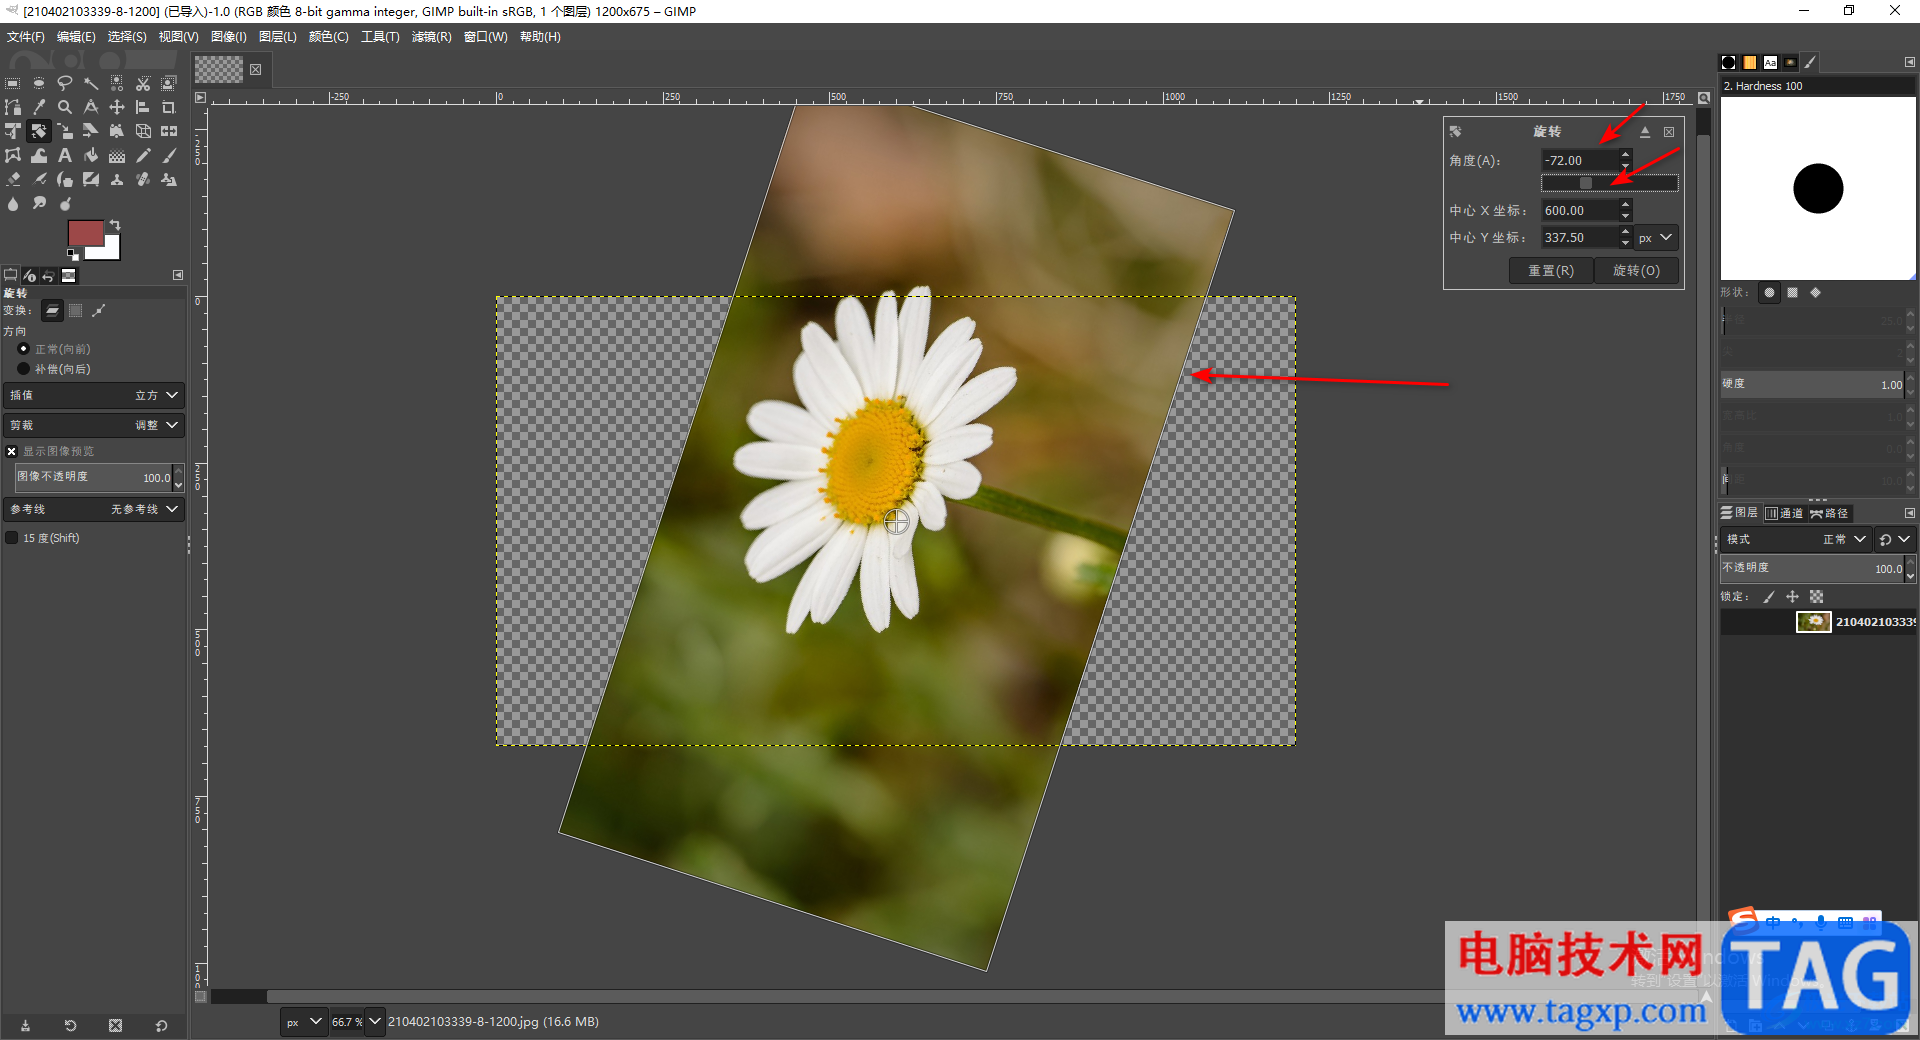
Task: Select the Free Select lasso tool
Action: (65, 83)
